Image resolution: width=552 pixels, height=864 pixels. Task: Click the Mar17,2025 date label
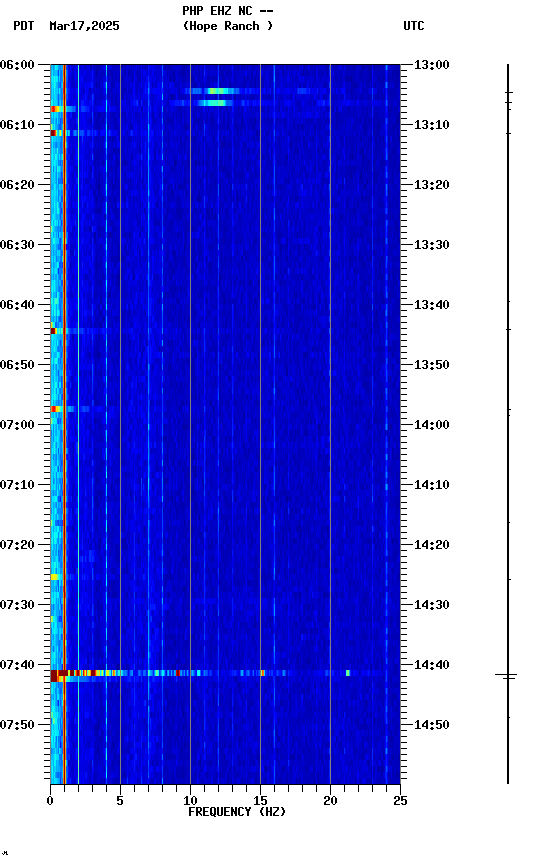[84, 26]
